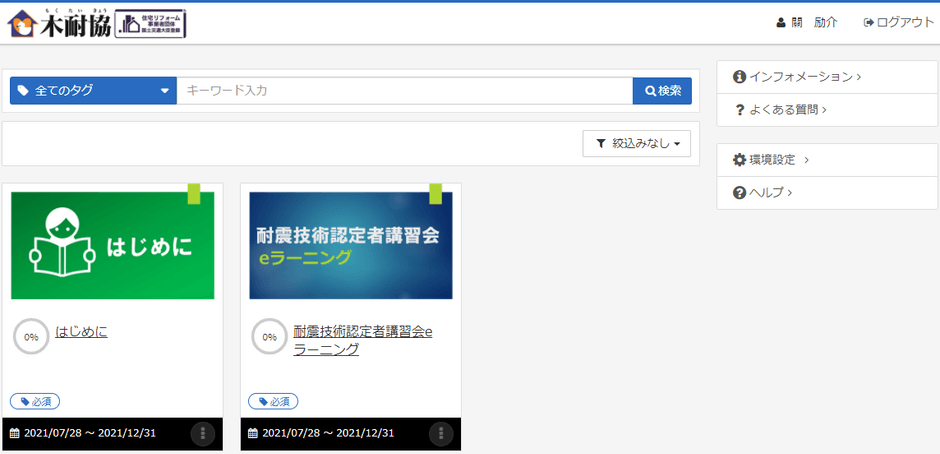Viewport: 940px width, 454px height.
Task: Open the インフォメーション menu item
Action: point(797,77)
